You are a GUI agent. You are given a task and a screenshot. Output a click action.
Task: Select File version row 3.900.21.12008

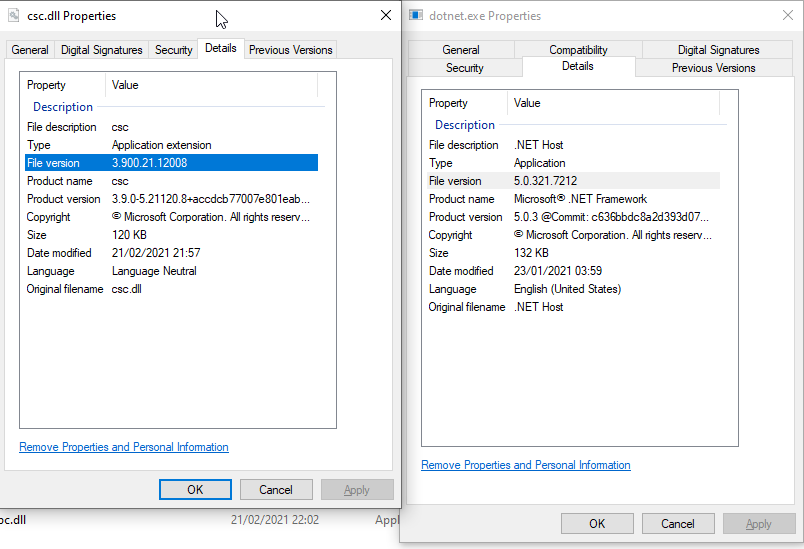coord(171,162)
